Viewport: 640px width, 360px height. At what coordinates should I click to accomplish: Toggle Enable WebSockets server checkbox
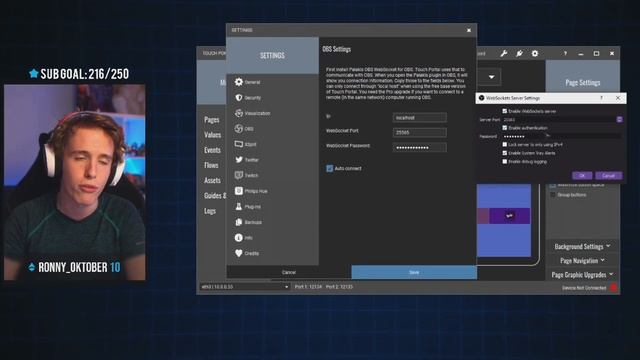[505, 111]
